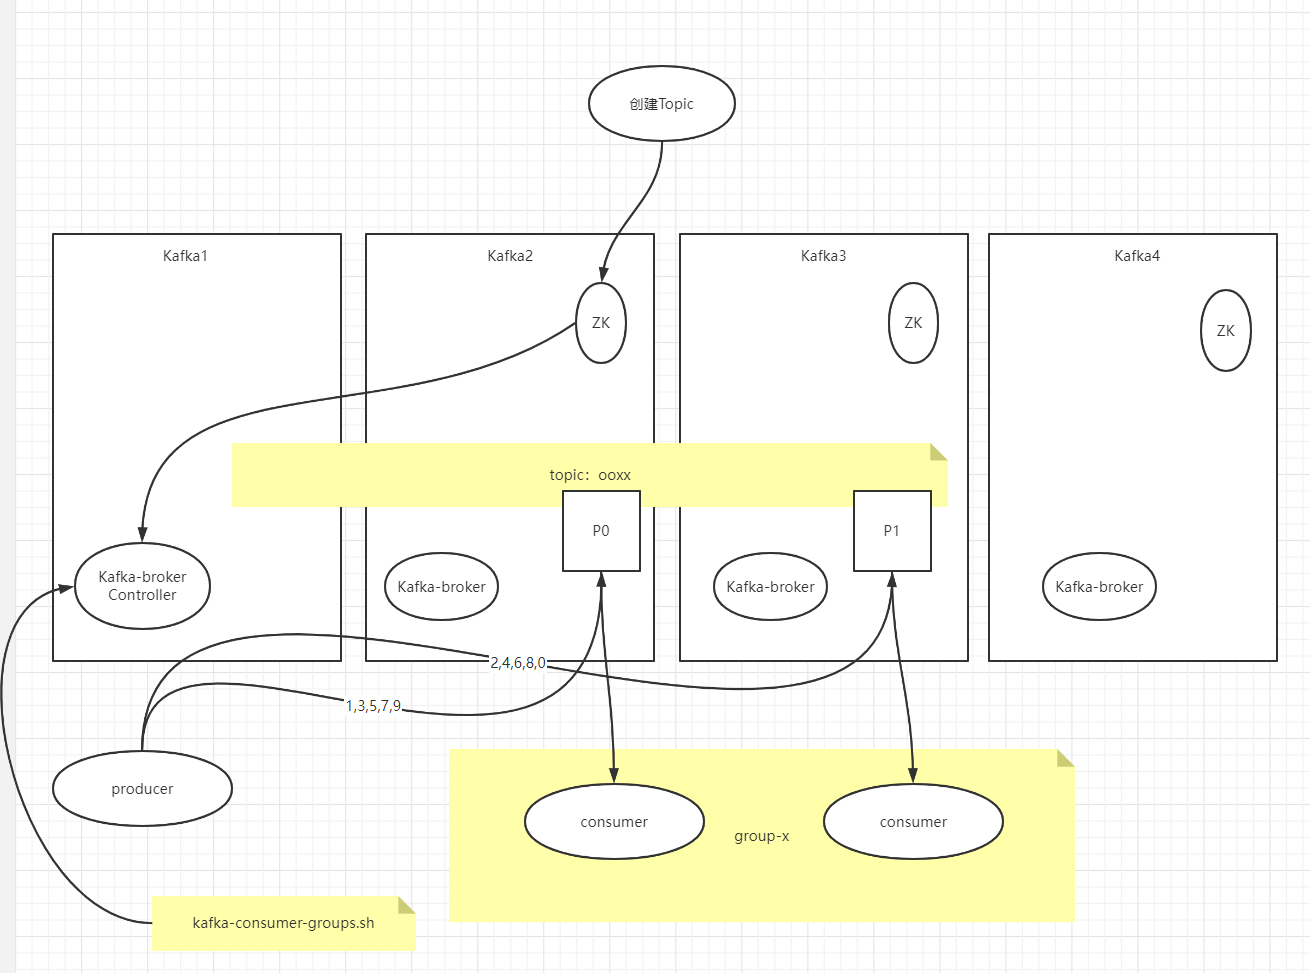The width and height of the screenshot is (1310, 973).
Task: Select the ZK node in Kafka3
Action: [913, 323]
